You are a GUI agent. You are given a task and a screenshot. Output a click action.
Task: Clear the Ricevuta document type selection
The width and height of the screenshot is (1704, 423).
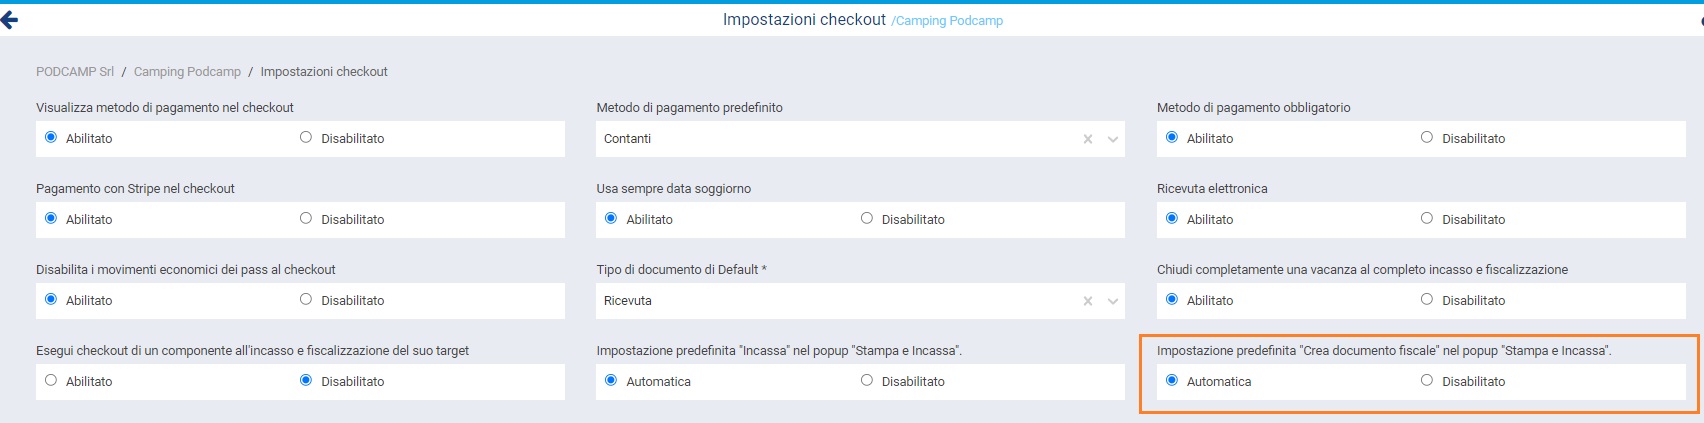pyautogui.click(x=1087, y=301)
